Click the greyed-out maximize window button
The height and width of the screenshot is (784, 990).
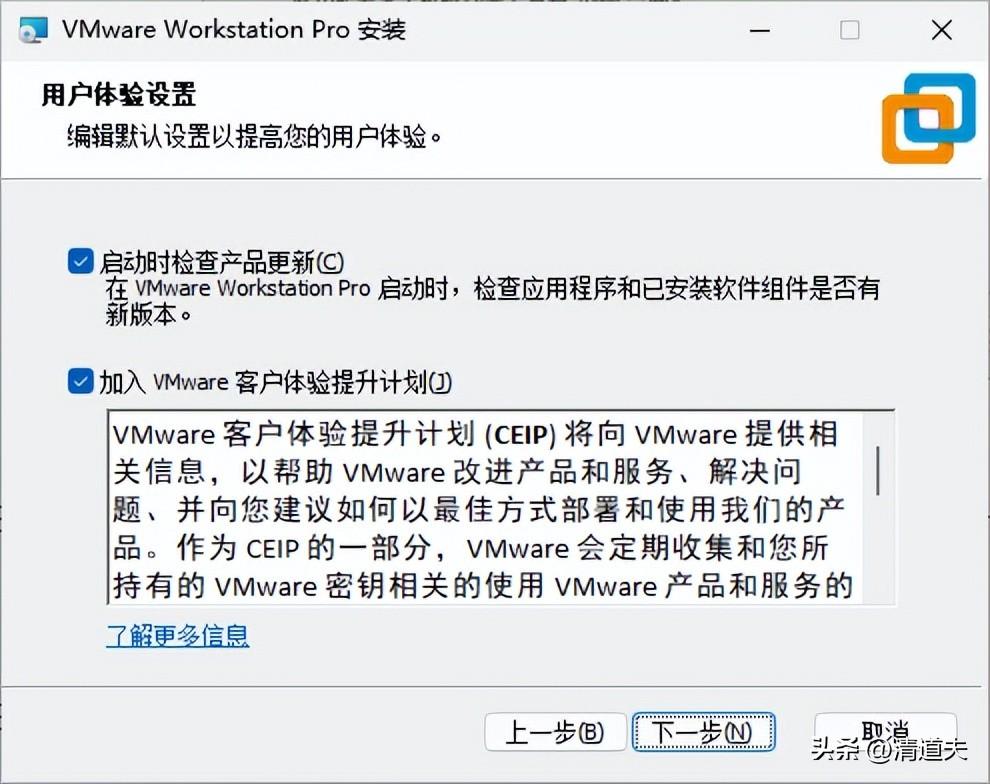(849, 30)
